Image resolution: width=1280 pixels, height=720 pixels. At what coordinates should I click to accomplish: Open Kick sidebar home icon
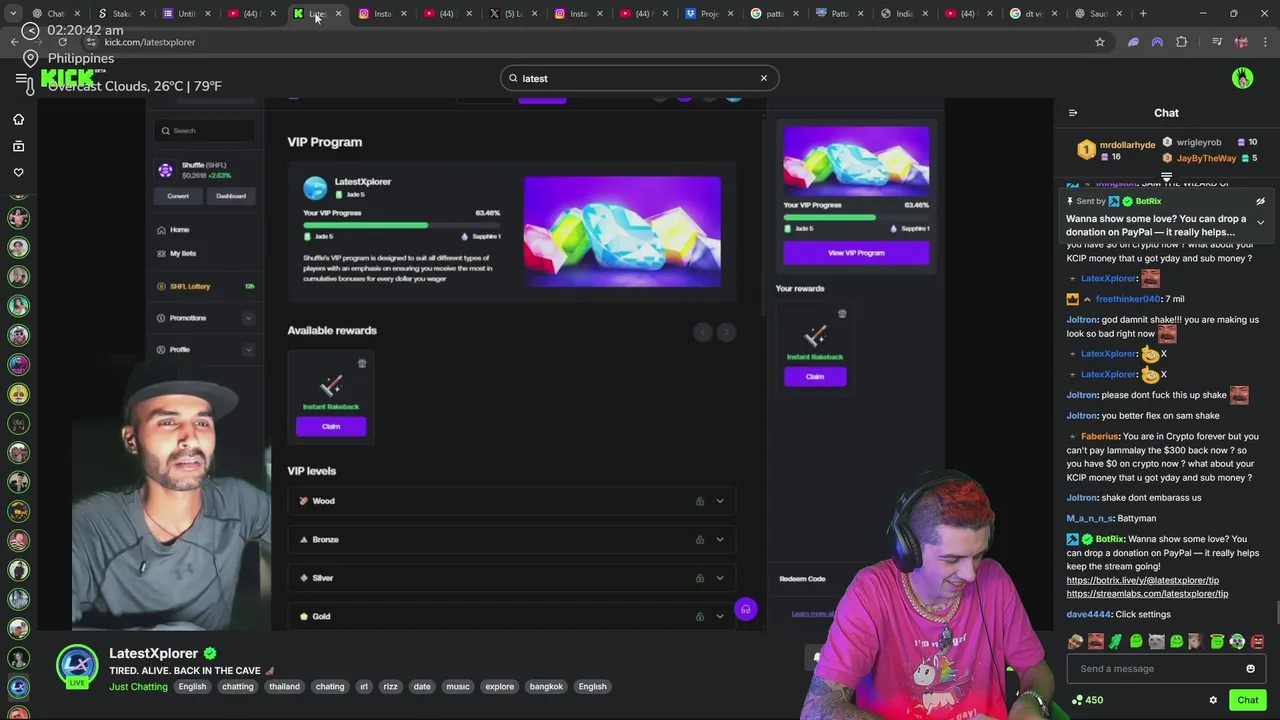coord(18,119)
